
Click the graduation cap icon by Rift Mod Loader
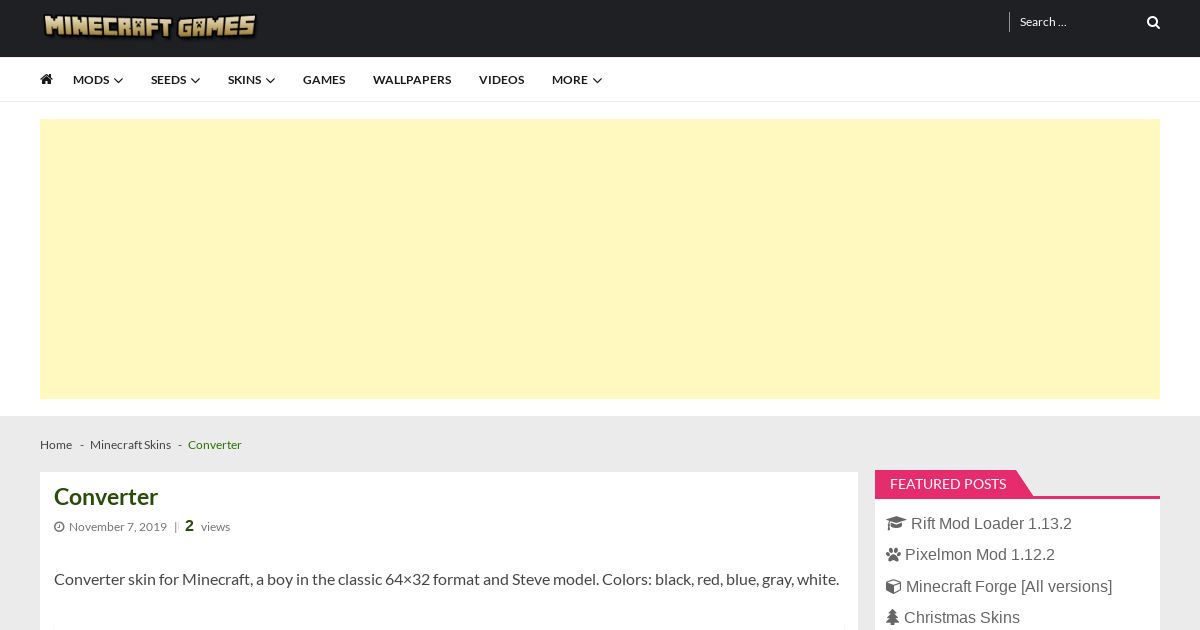tap(895, 524)
